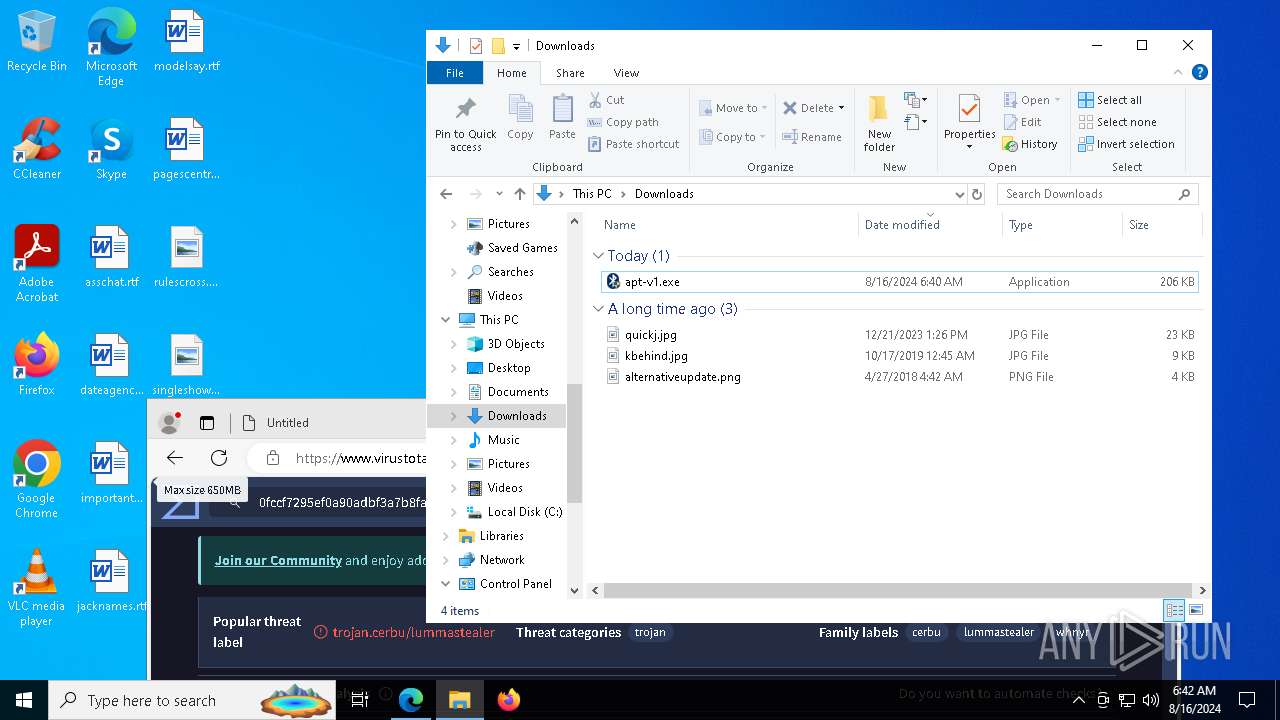1280x720 pixels.
Task: Open Properties for selected file
Action: (969, 123)
